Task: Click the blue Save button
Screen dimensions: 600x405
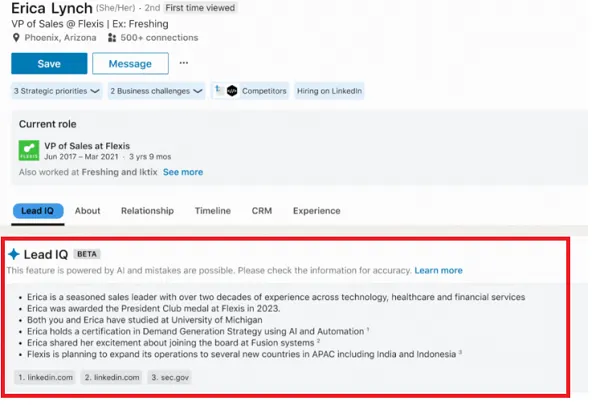Action: tap(49, 64)
